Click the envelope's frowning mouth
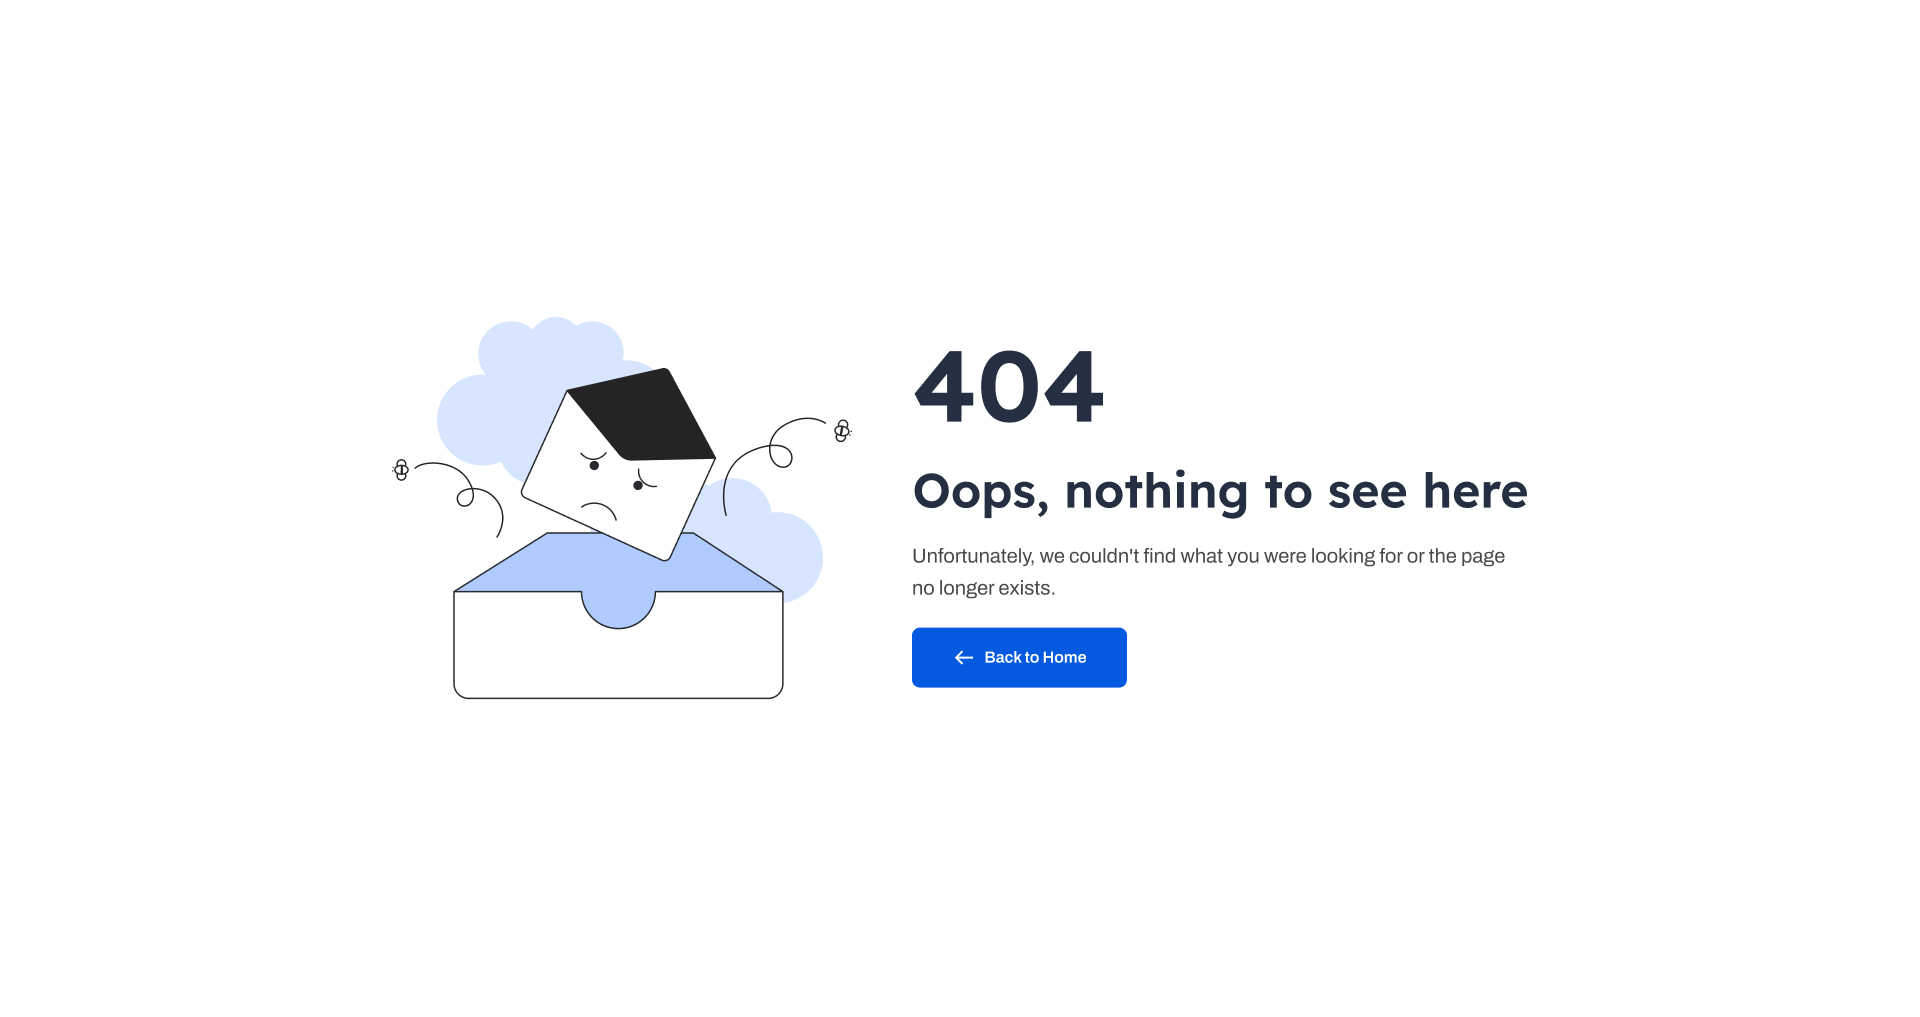1920x1017 pixels. click(599, 511)
